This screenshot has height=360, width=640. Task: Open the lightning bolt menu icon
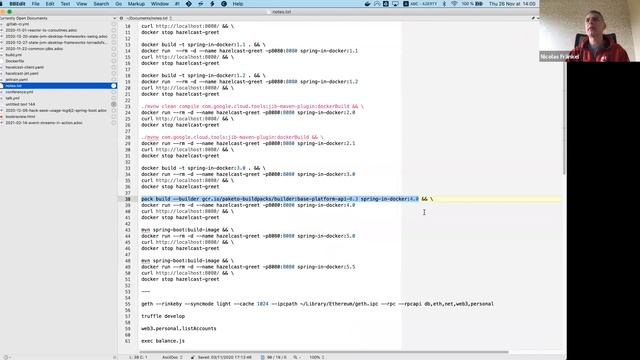point(212,4)
